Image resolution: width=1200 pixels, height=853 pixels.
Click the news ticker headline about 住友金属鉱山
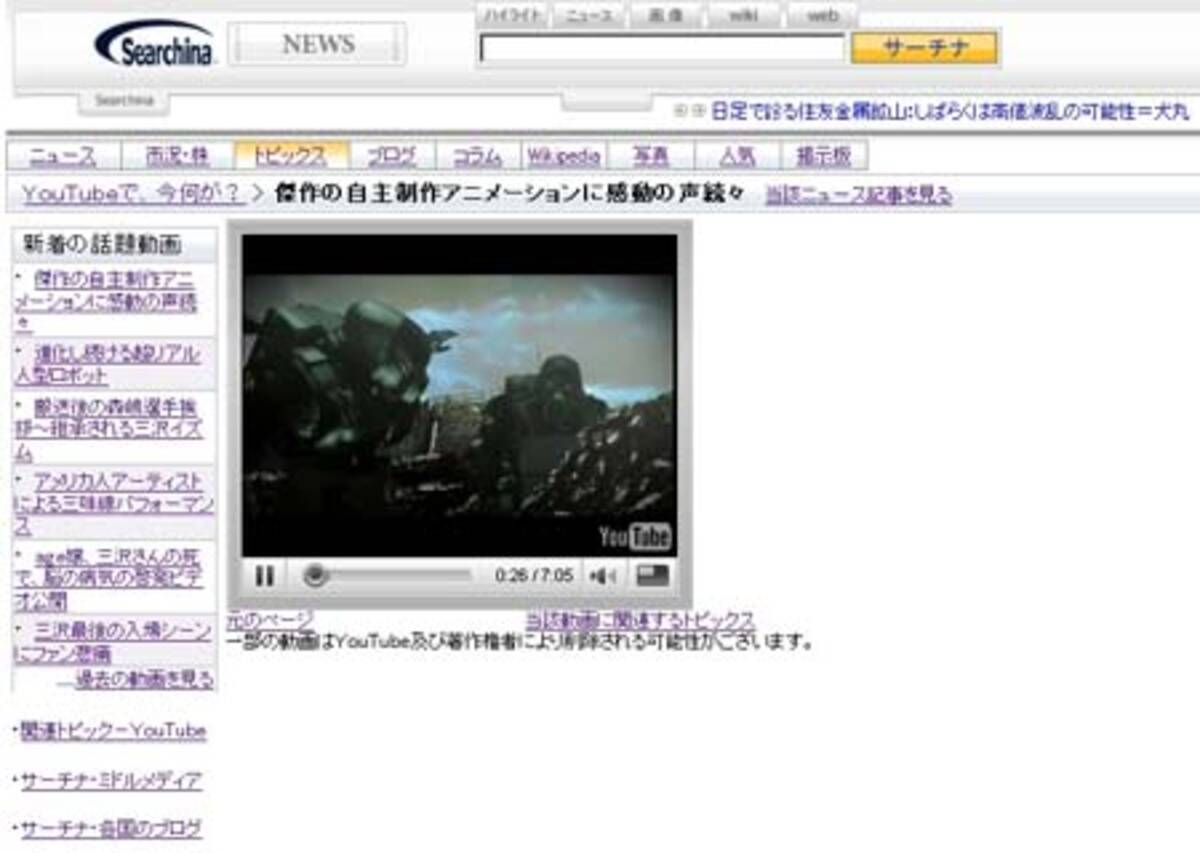[950, 111]
